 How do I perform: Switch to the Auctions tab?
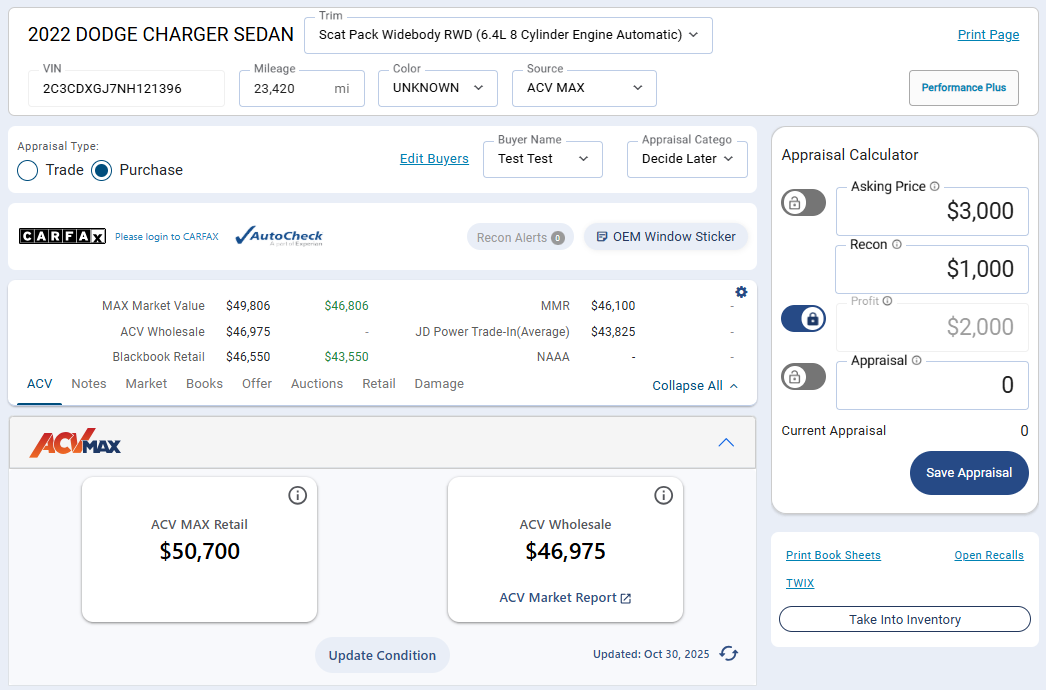click(317, 384)
